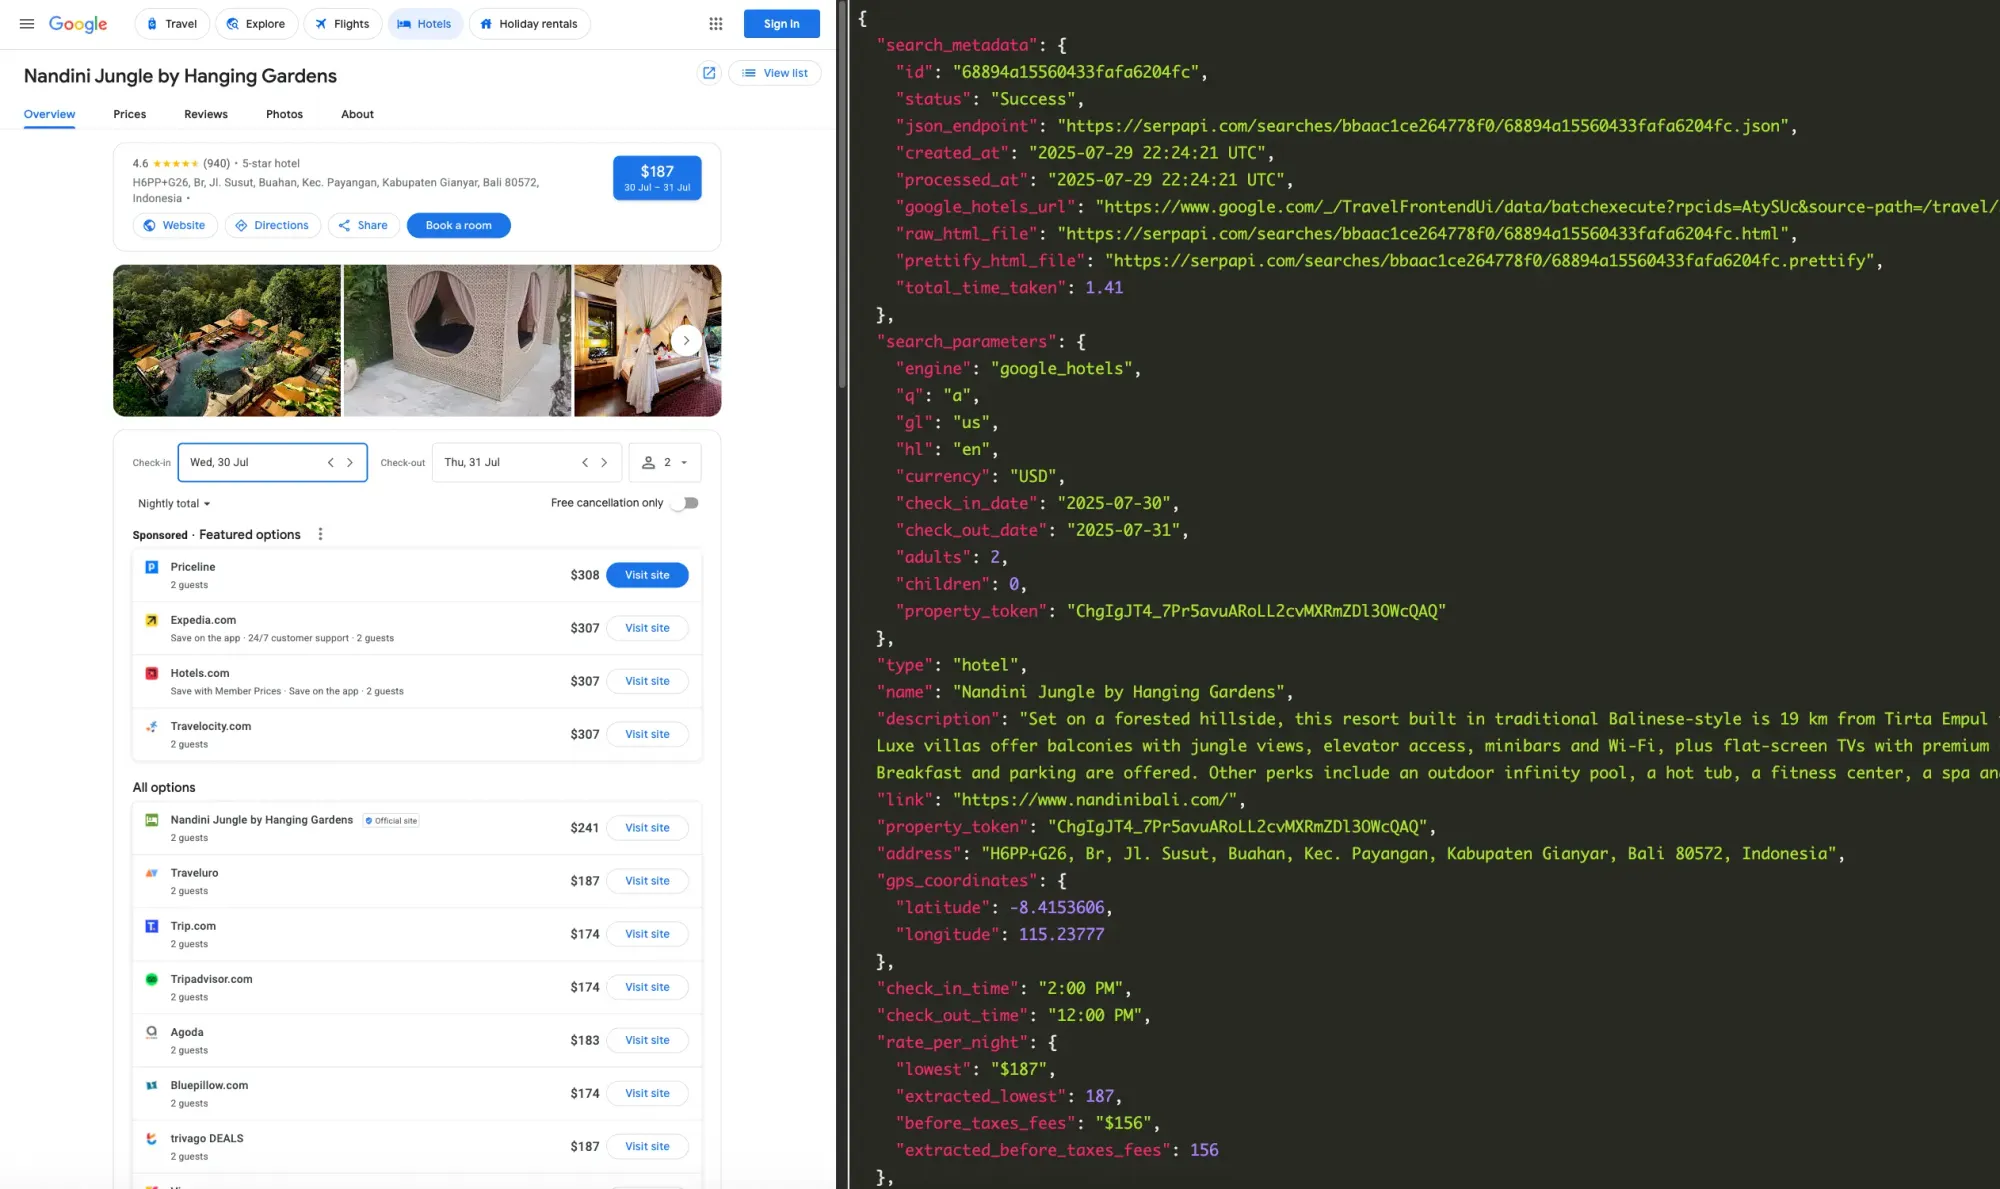Toggle Free cancellation only switch
Image resolution: width=2000 pixels, height=1189 pixels.
685,503
